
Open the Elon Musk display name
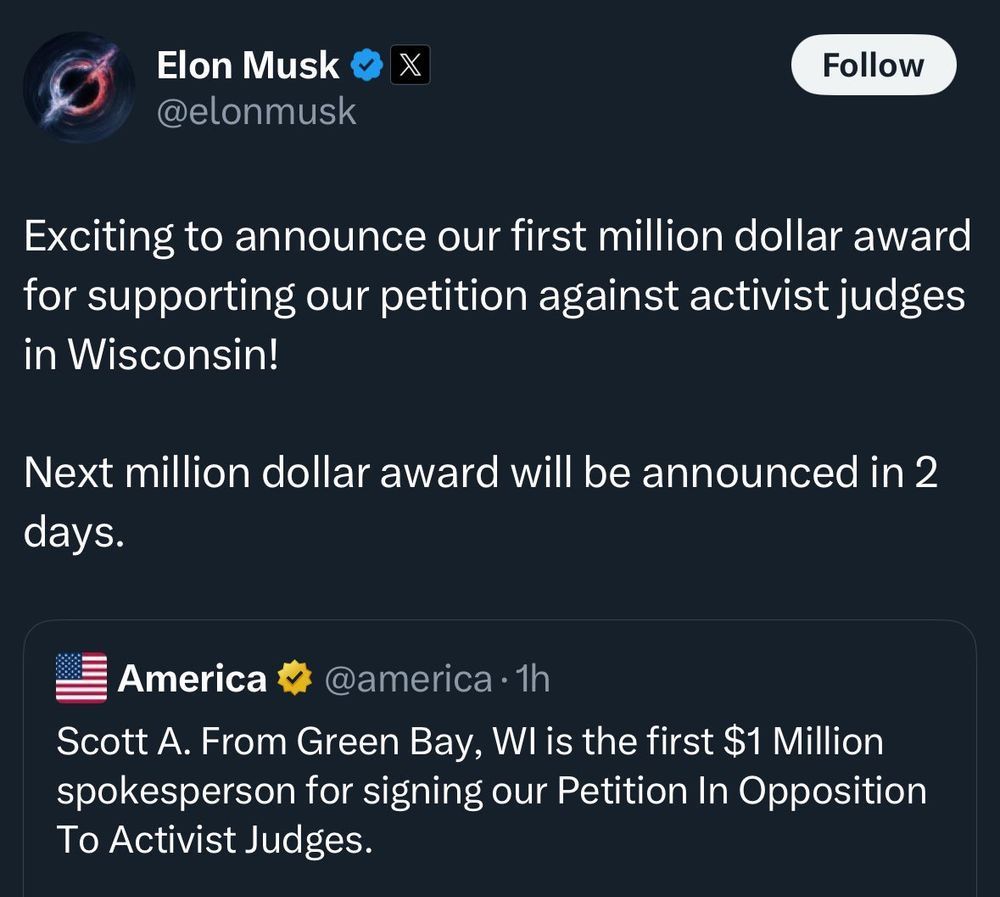[247, 66]
